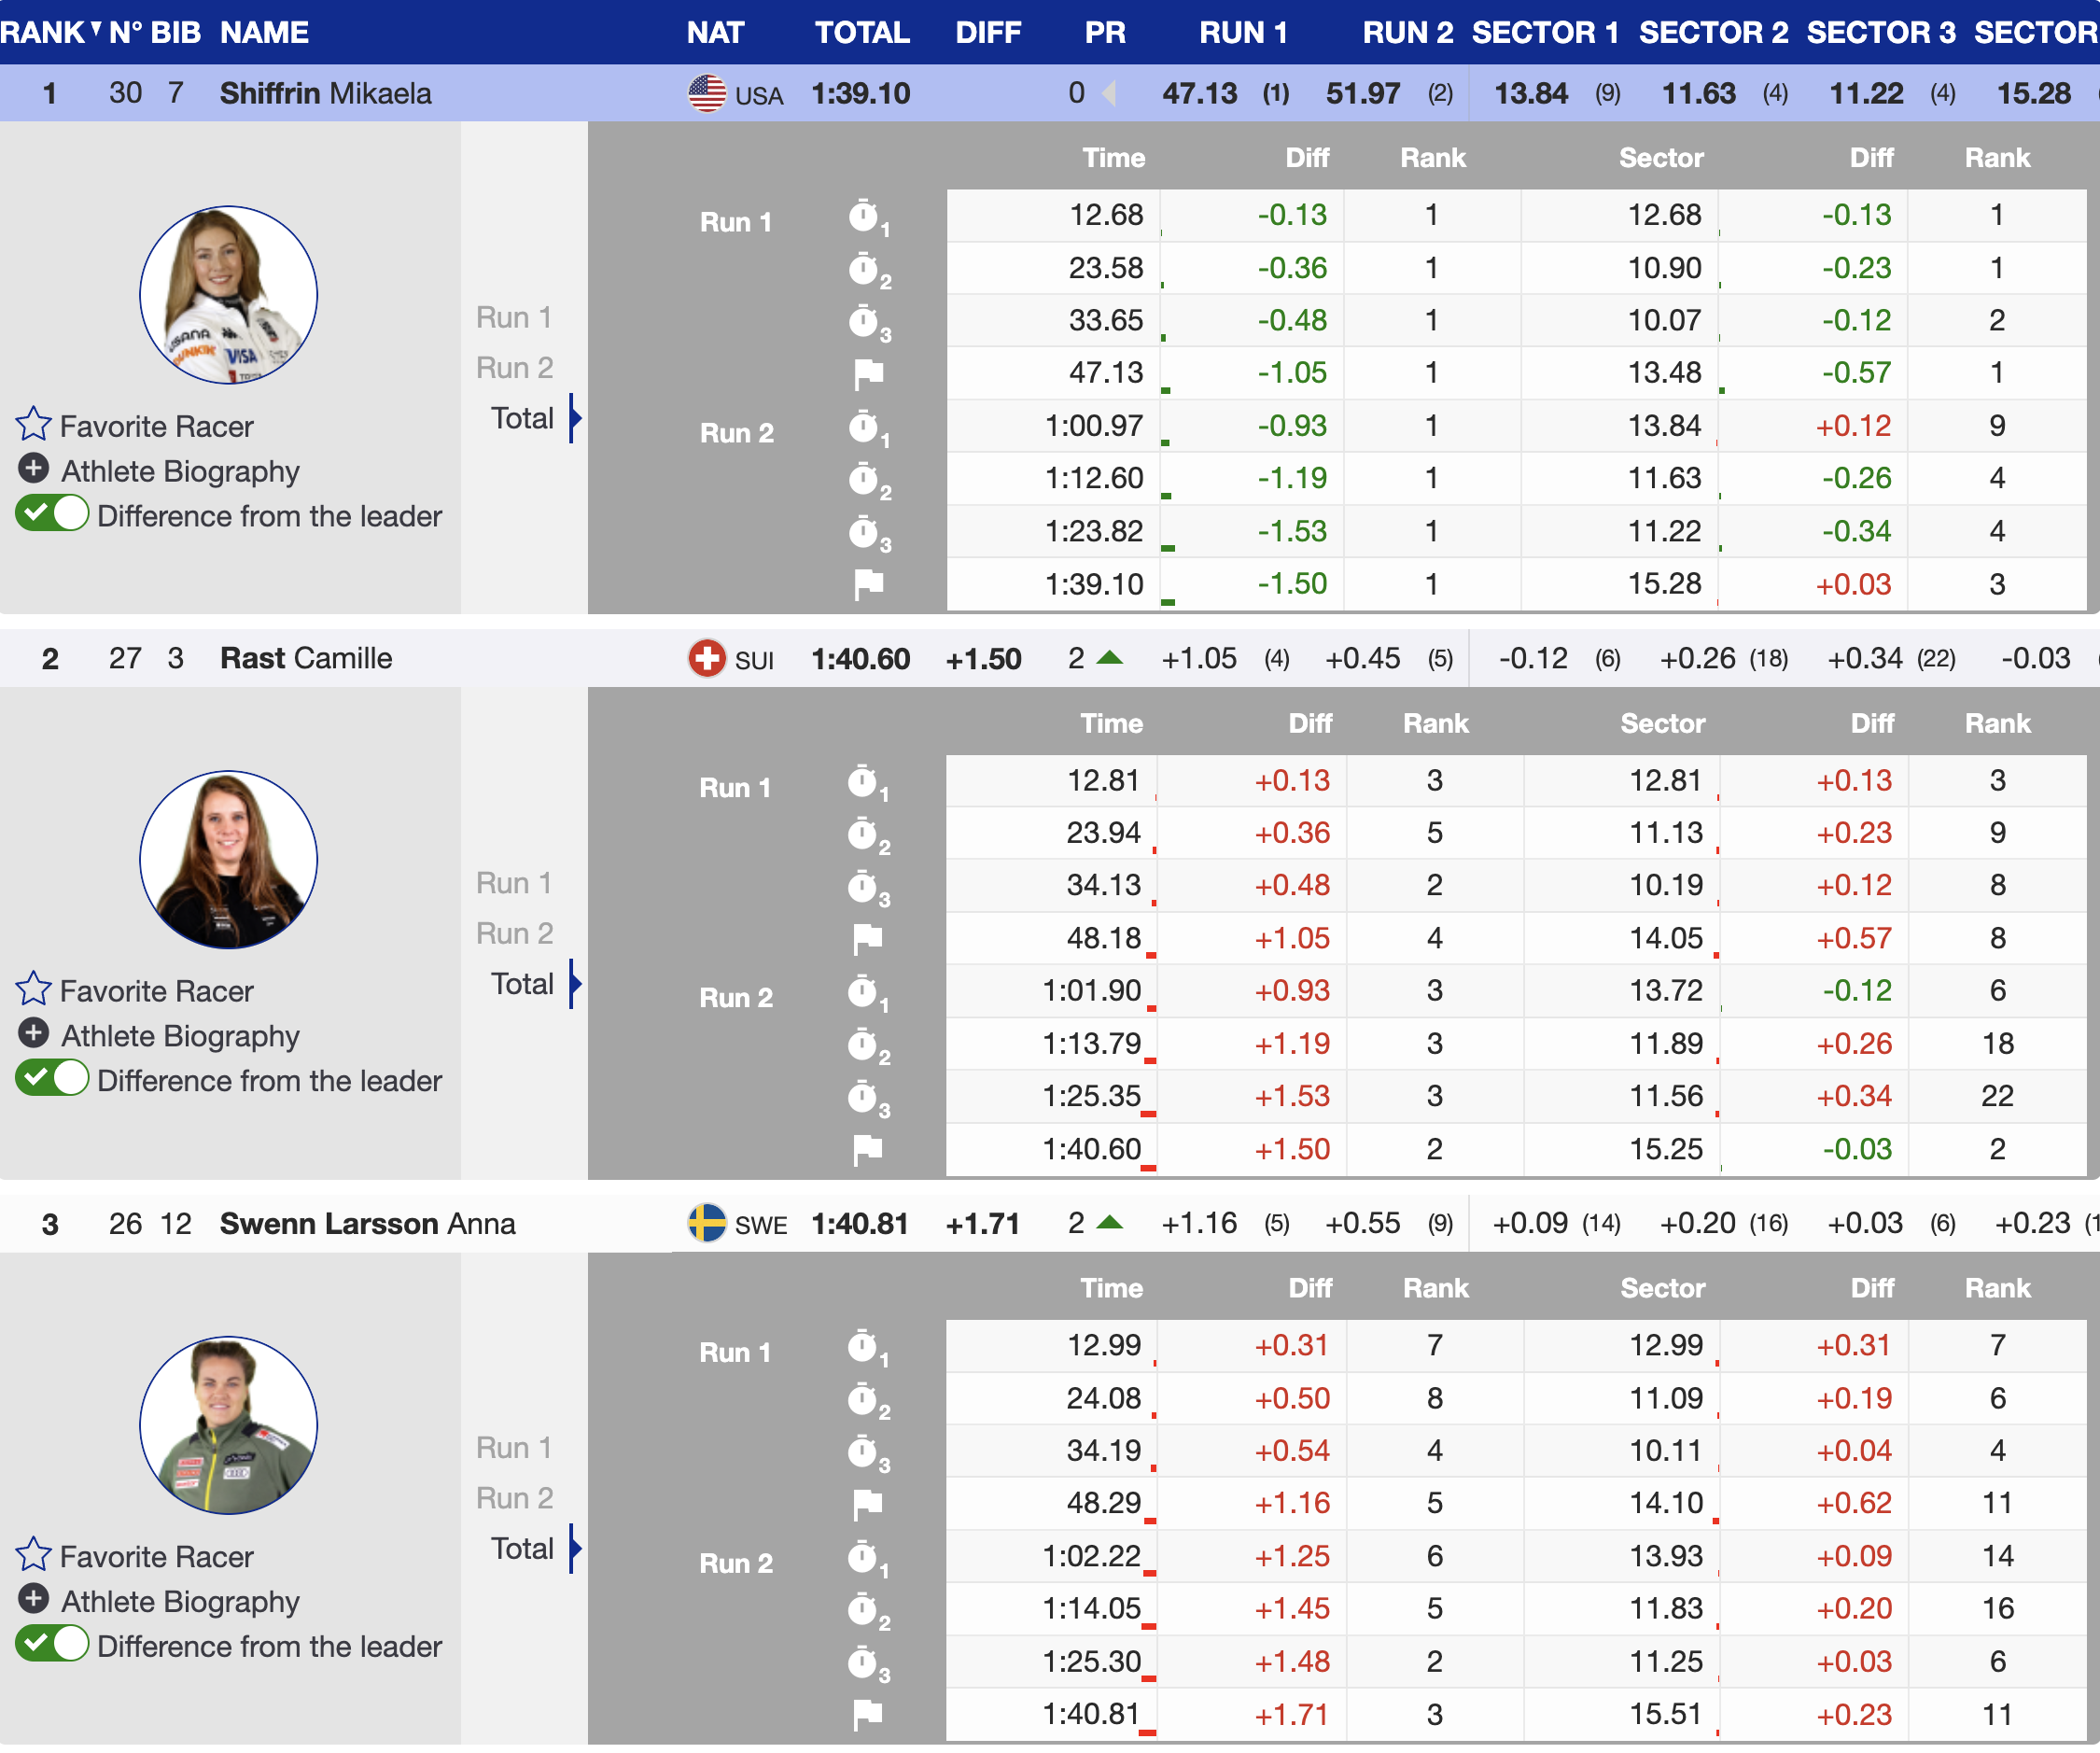This screenshot has width=2100, height=1753.
Task: Star Swenn Larsson Anna as Favorite Racer
Action: point(33,1555)
